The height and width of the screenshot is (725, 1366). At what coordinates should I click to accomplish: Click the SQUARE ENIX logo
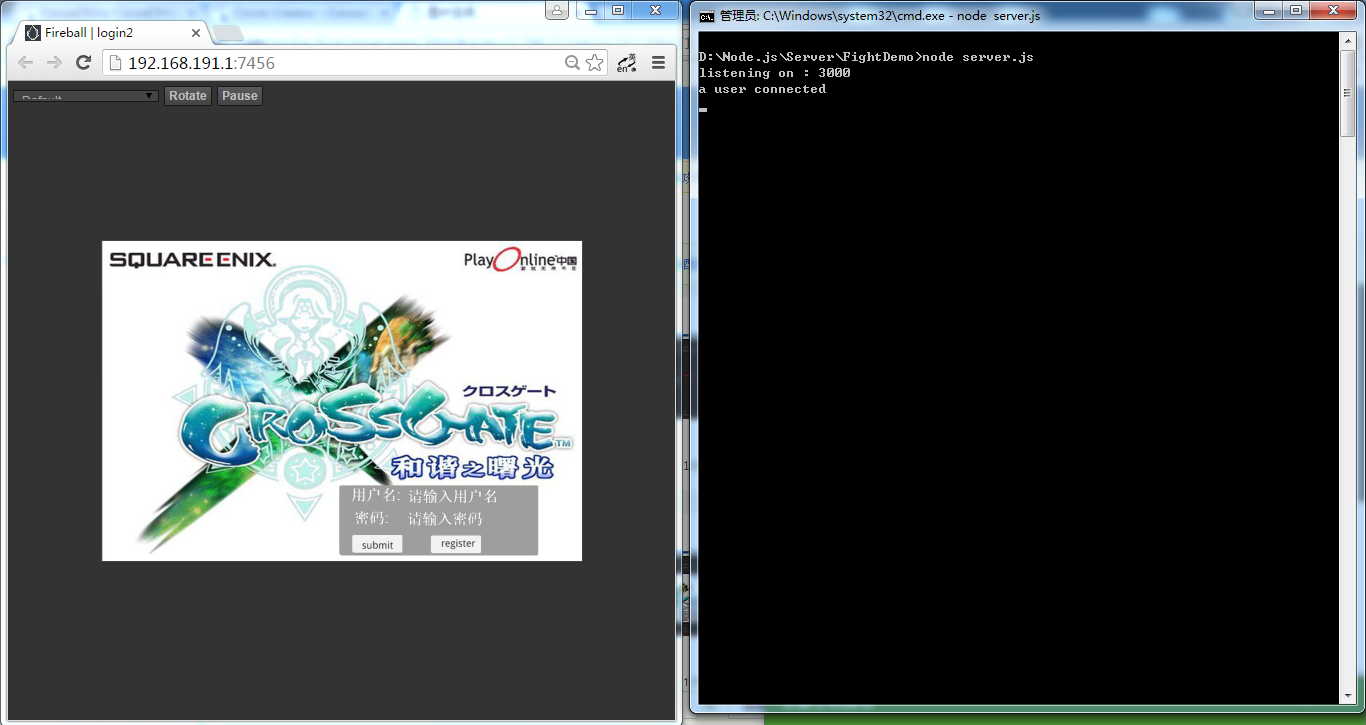[x=192, y=260]
